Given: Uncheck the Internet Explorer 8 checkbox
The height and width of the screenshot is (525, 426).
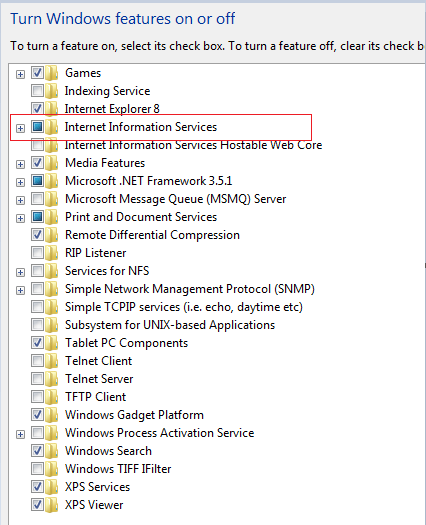Looking at the screenshot, I should [x=37, y=108].
